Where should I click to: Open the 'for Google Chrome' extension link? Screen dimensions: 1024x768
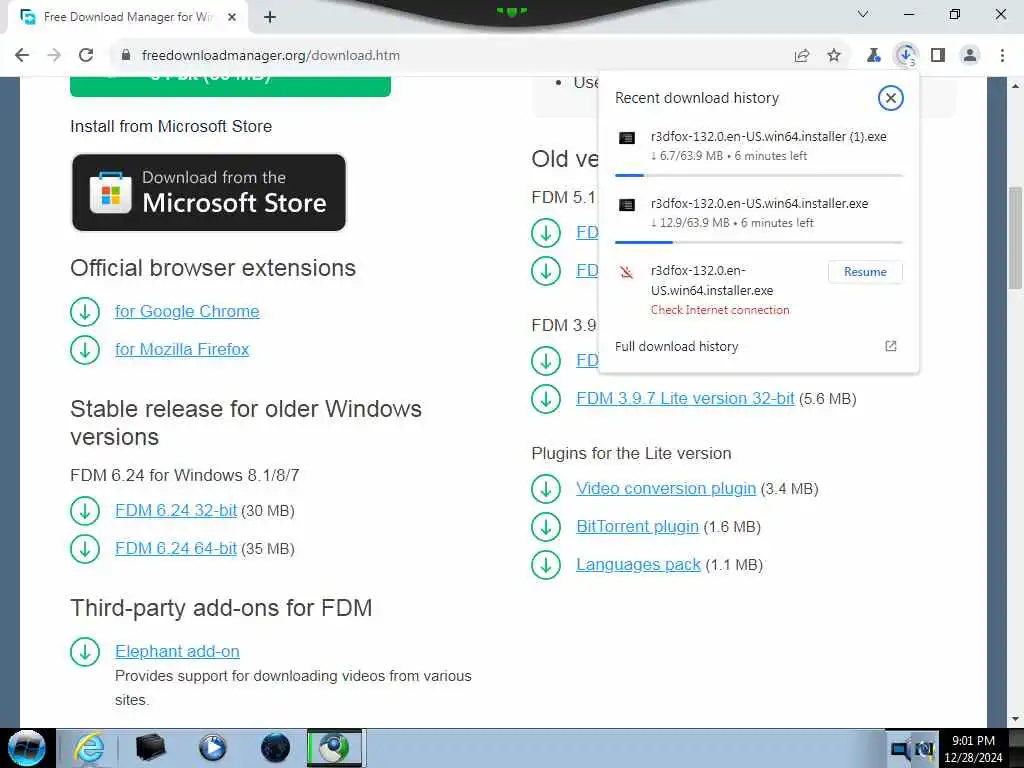187,312
